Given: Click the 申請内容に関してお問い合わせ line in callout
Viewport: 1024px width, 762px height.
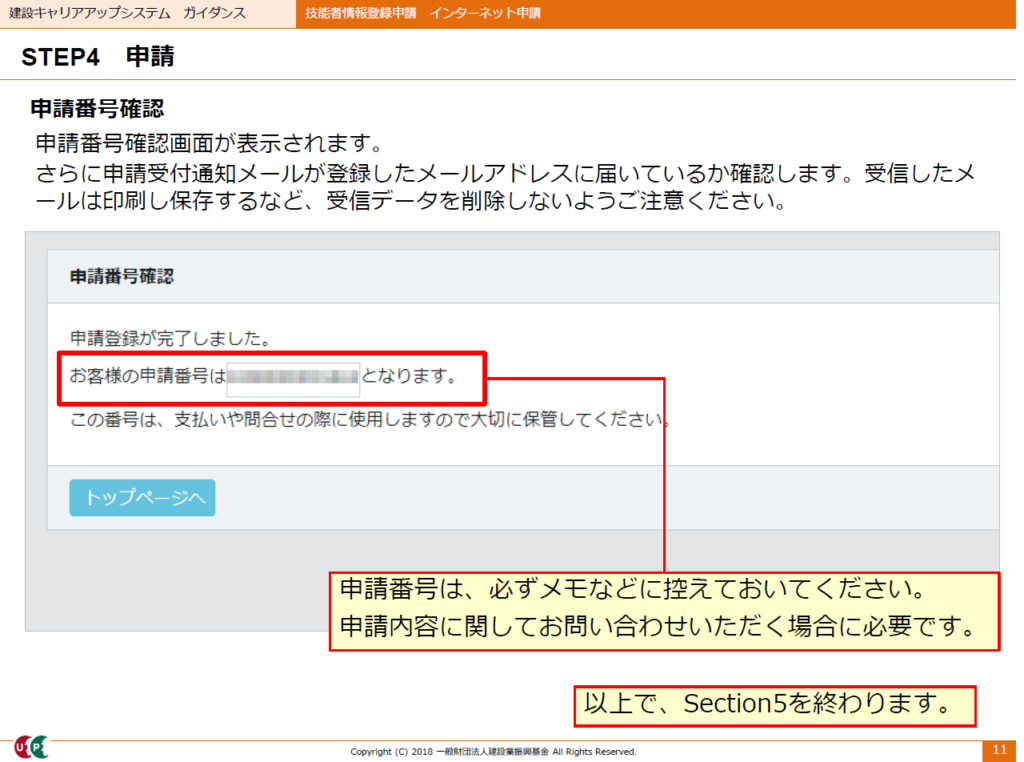Looking at the screenshot, I should 657,627.
